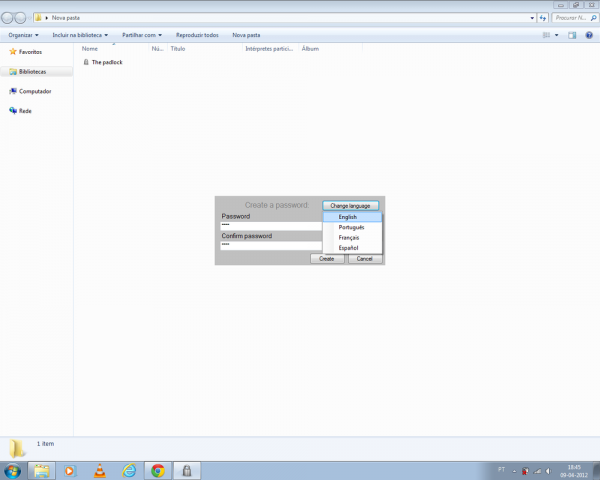
Task: Click the folder icon in details pane
Action: click(17, 449)
